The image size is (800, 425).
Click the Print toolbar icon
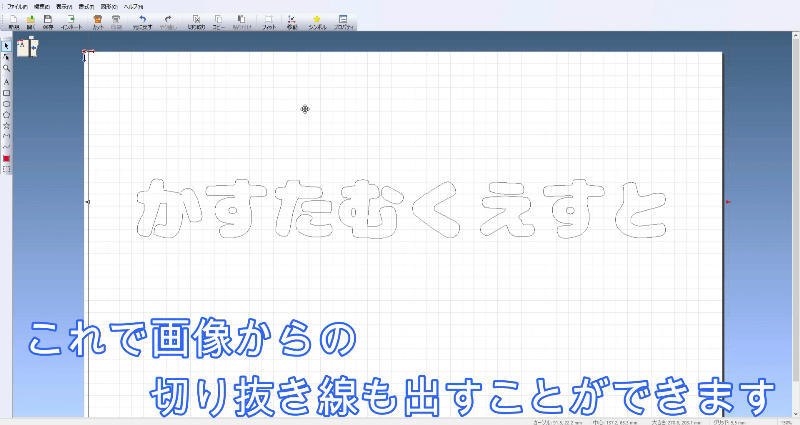(x=116, y=22)
